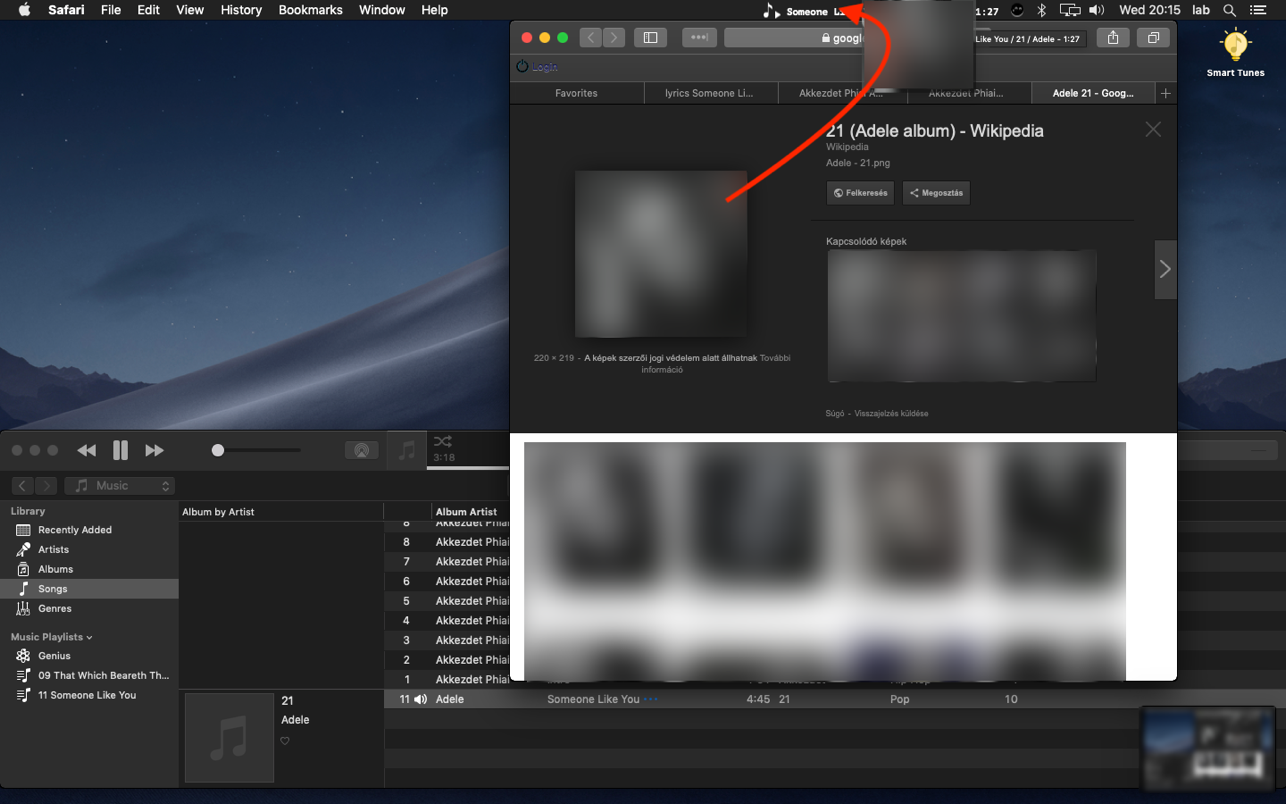Click További információ link

[717, 363]
